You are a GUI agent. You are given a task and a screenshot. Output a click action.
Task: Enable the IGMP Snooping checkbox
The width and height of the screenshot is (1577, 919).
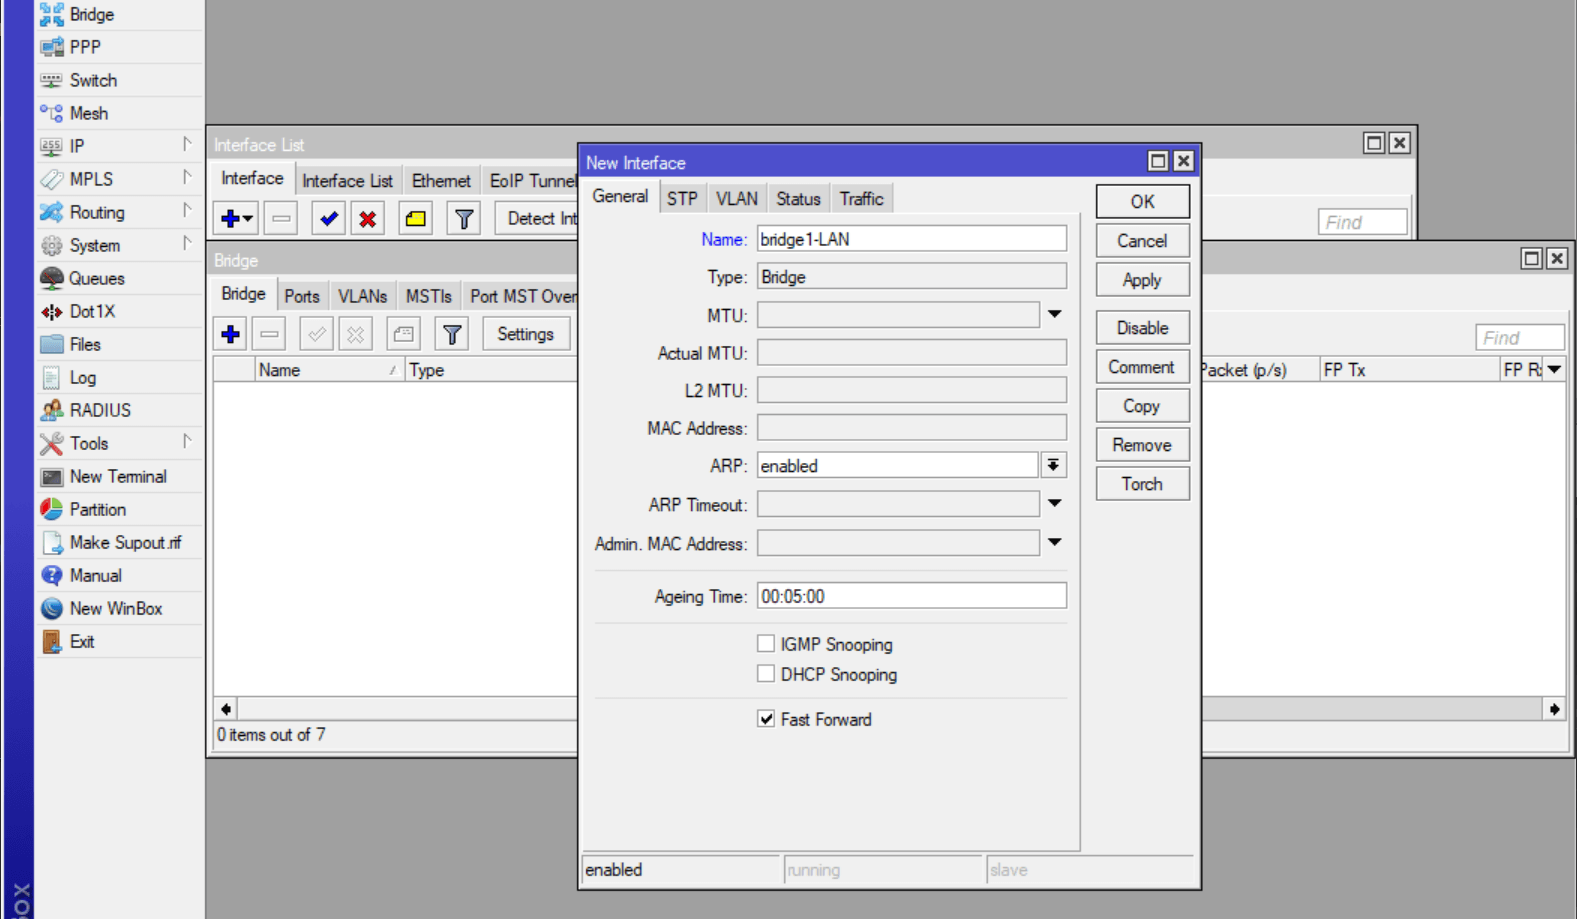(x=766, y=644)
